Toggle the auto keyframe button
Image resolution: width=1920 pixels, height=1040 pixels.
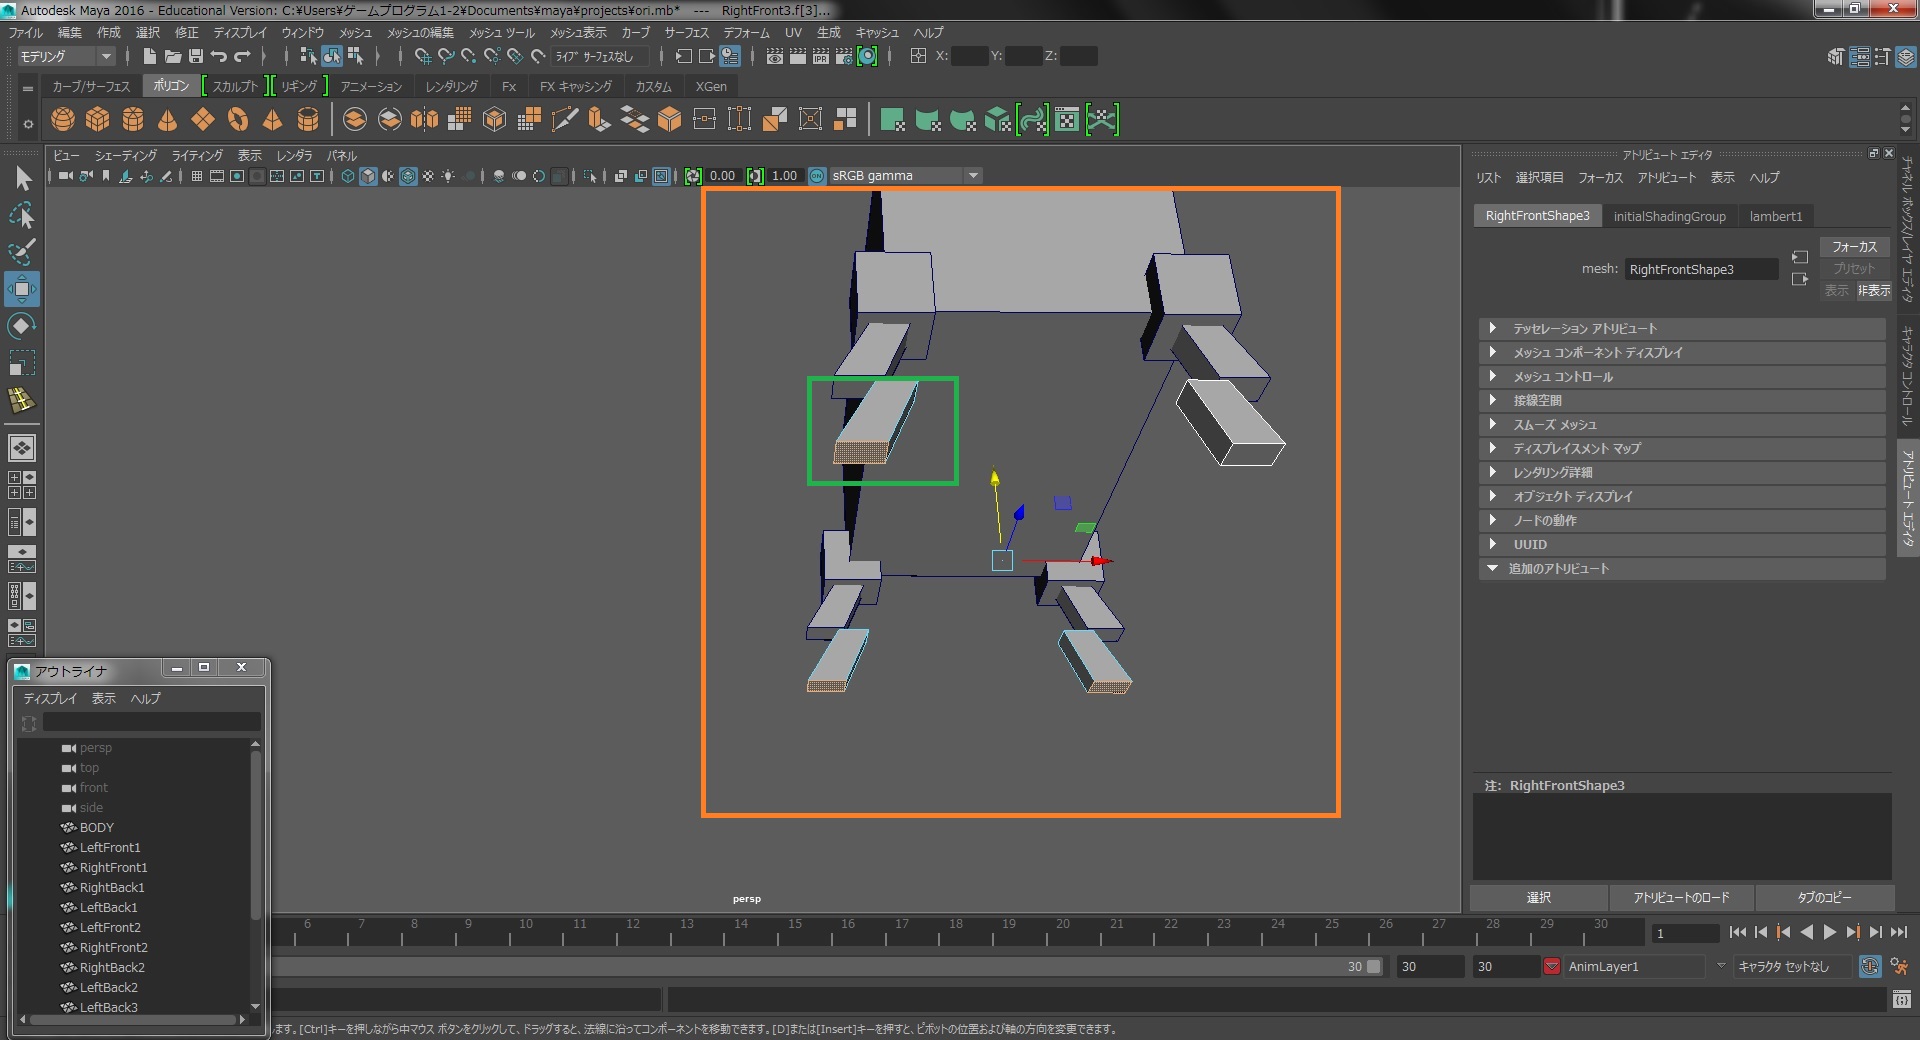[x=1869, y=967]
